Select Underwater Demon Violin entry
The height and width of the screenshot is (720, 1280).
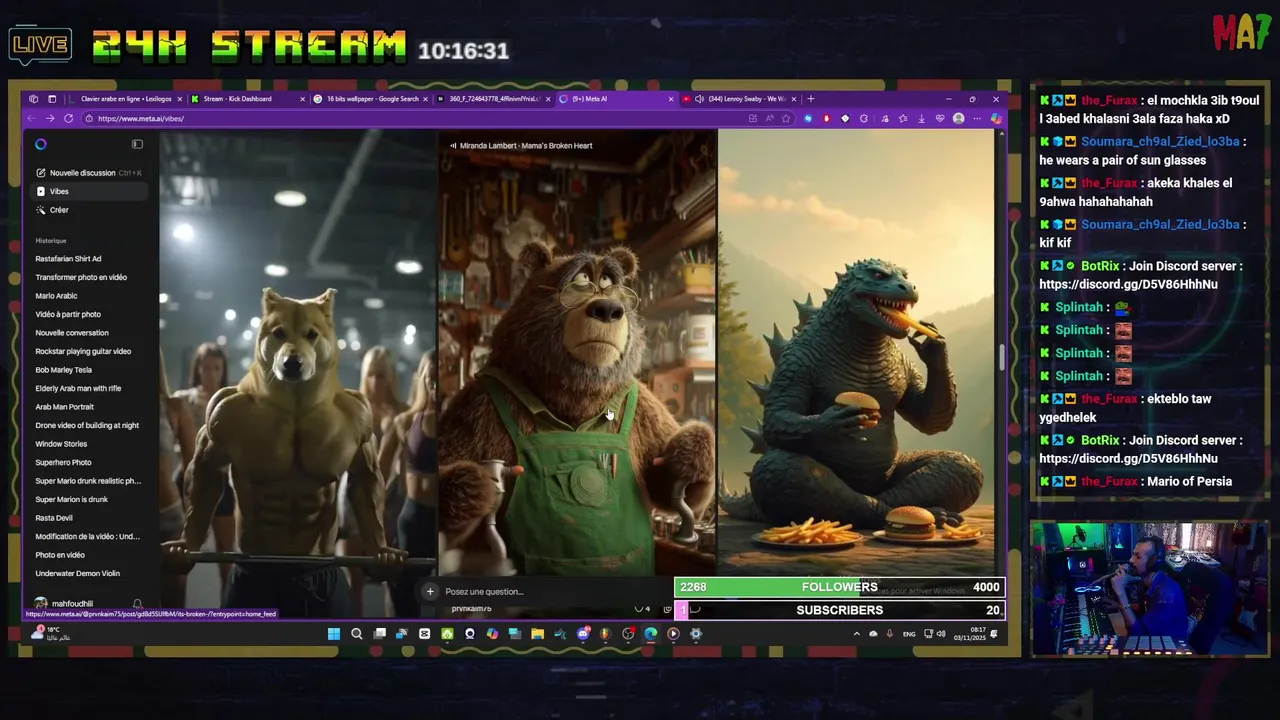coord(77,573)
